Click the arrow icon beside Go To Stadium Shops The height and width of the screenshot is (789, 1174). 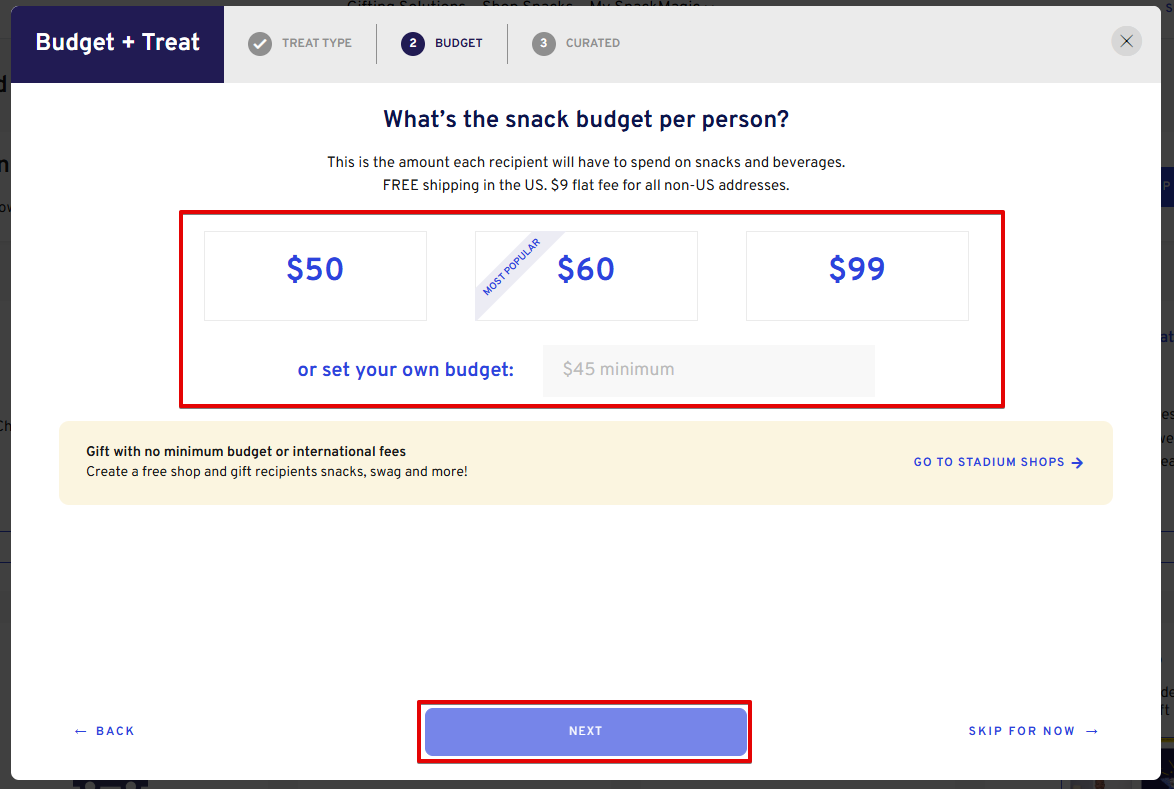click(1077, 463)
